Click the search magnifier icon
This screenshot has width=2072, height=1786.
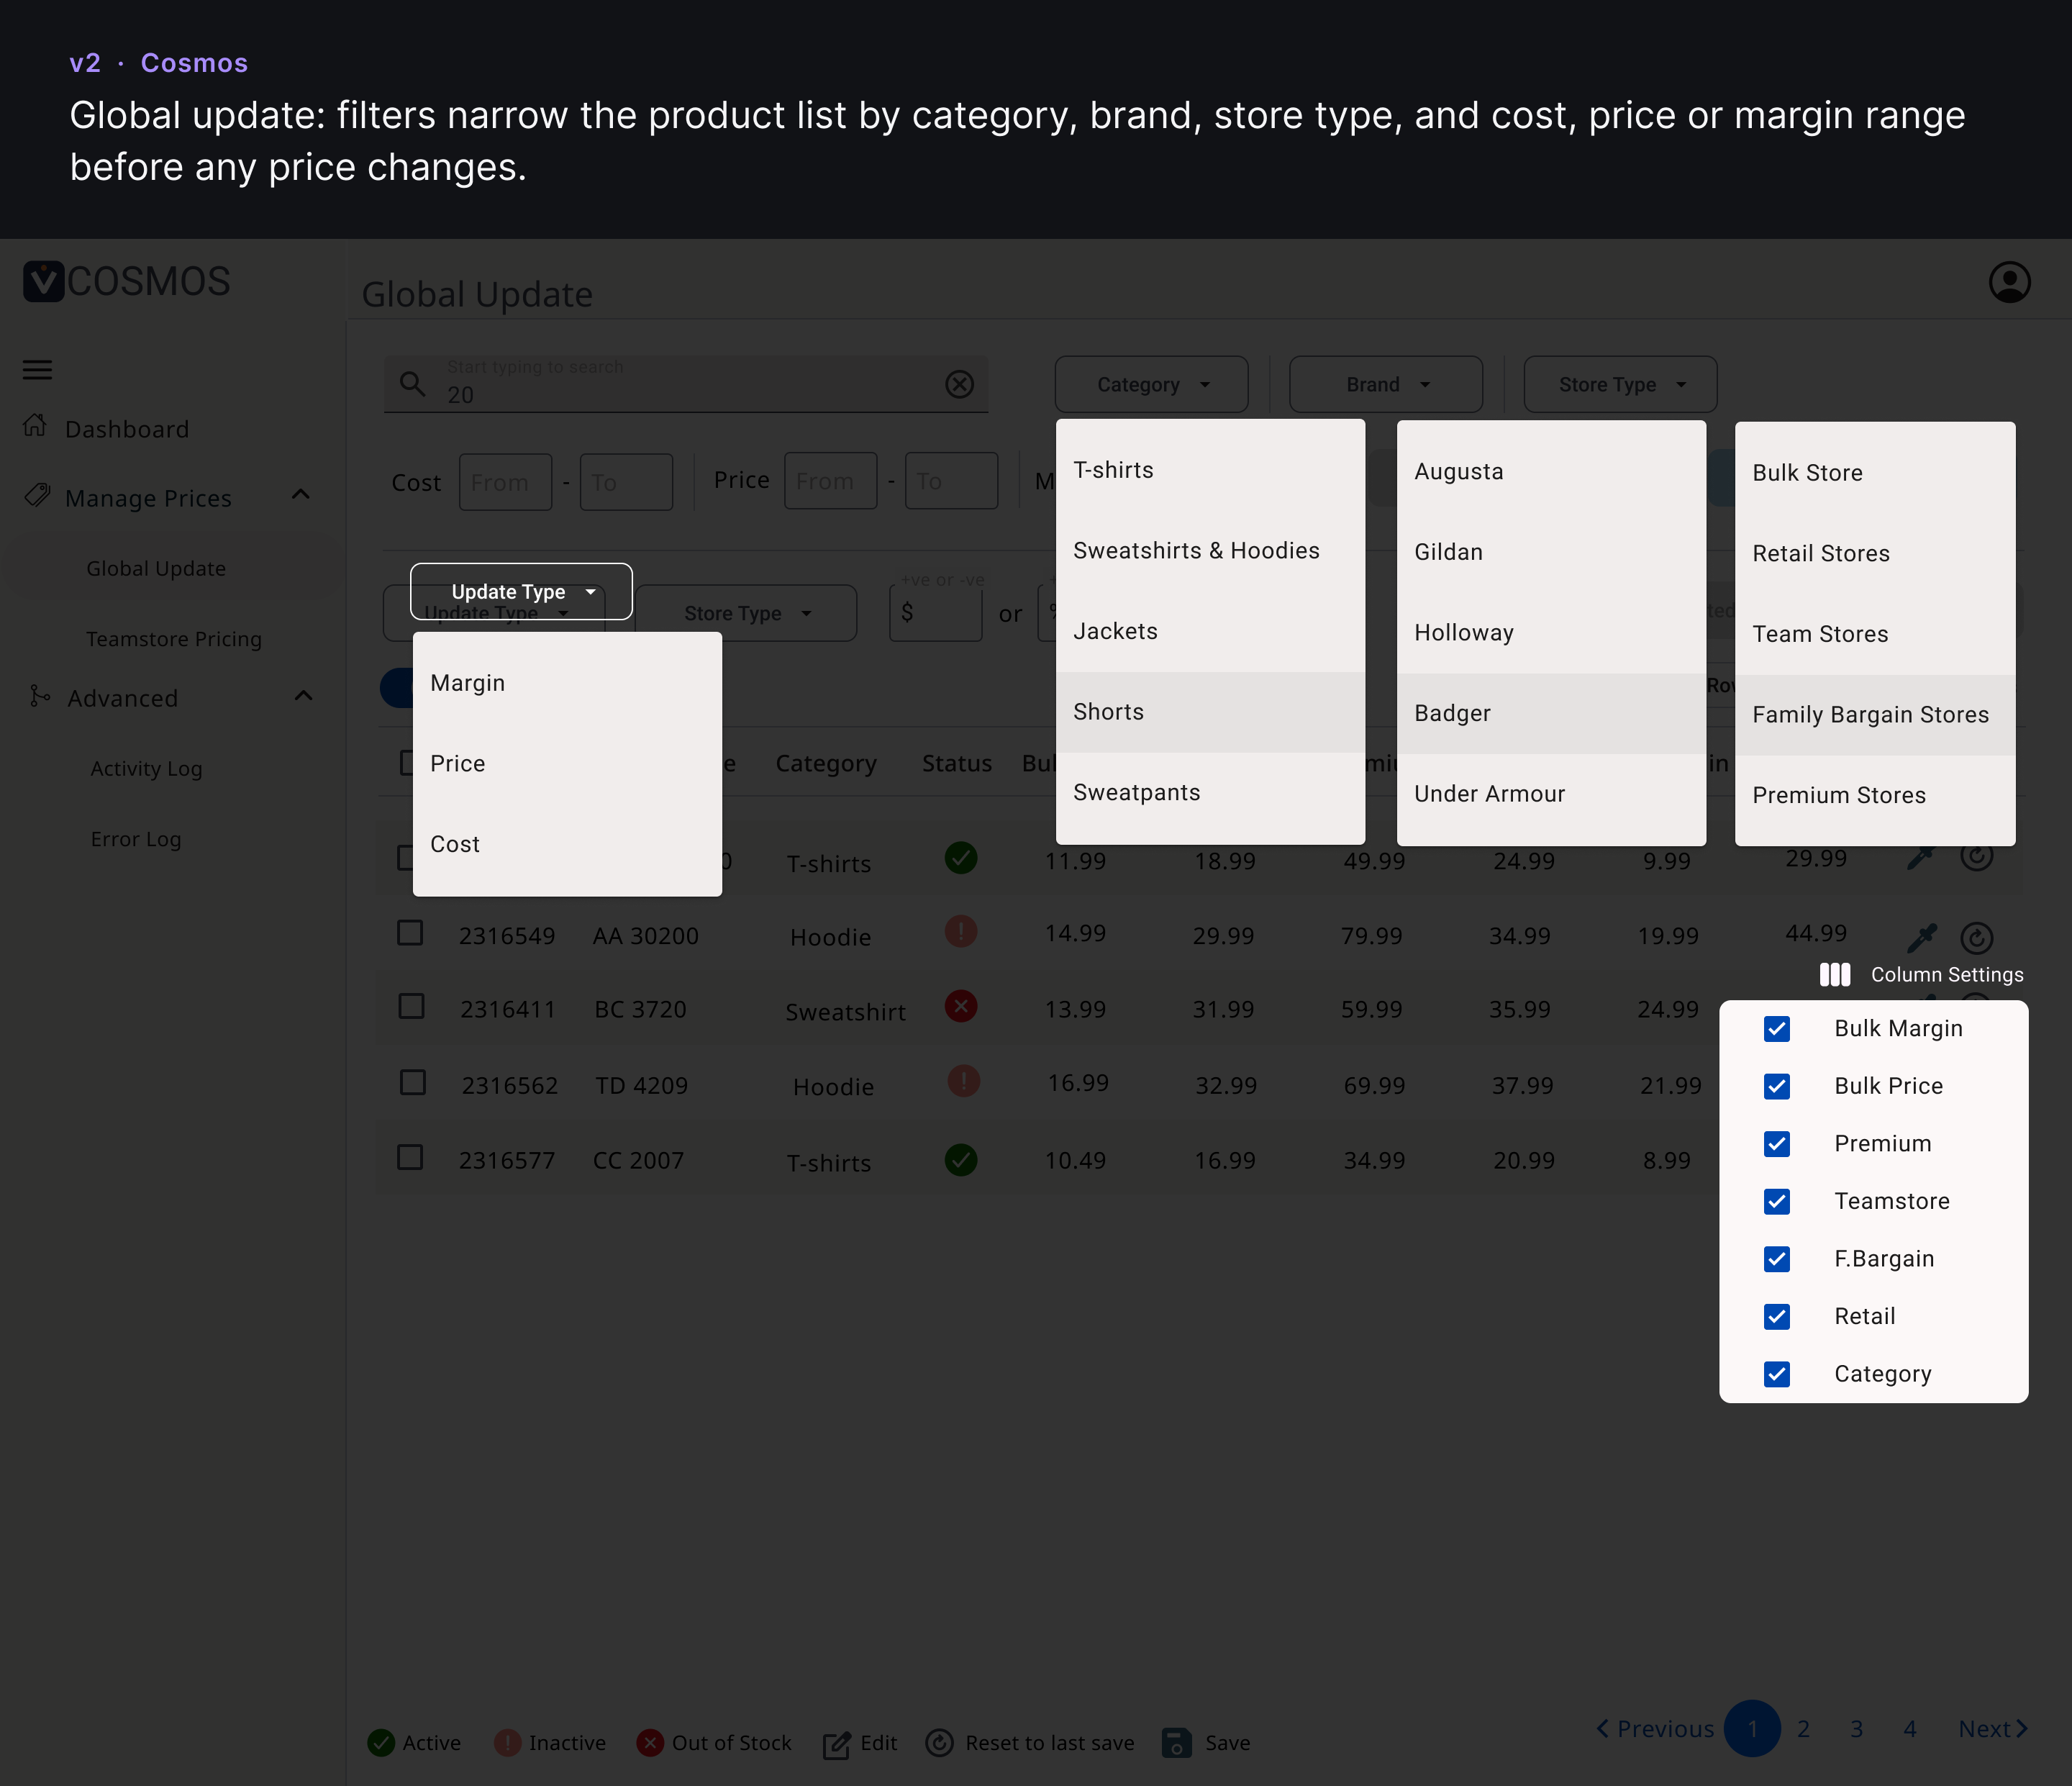[x=412, y=384]
